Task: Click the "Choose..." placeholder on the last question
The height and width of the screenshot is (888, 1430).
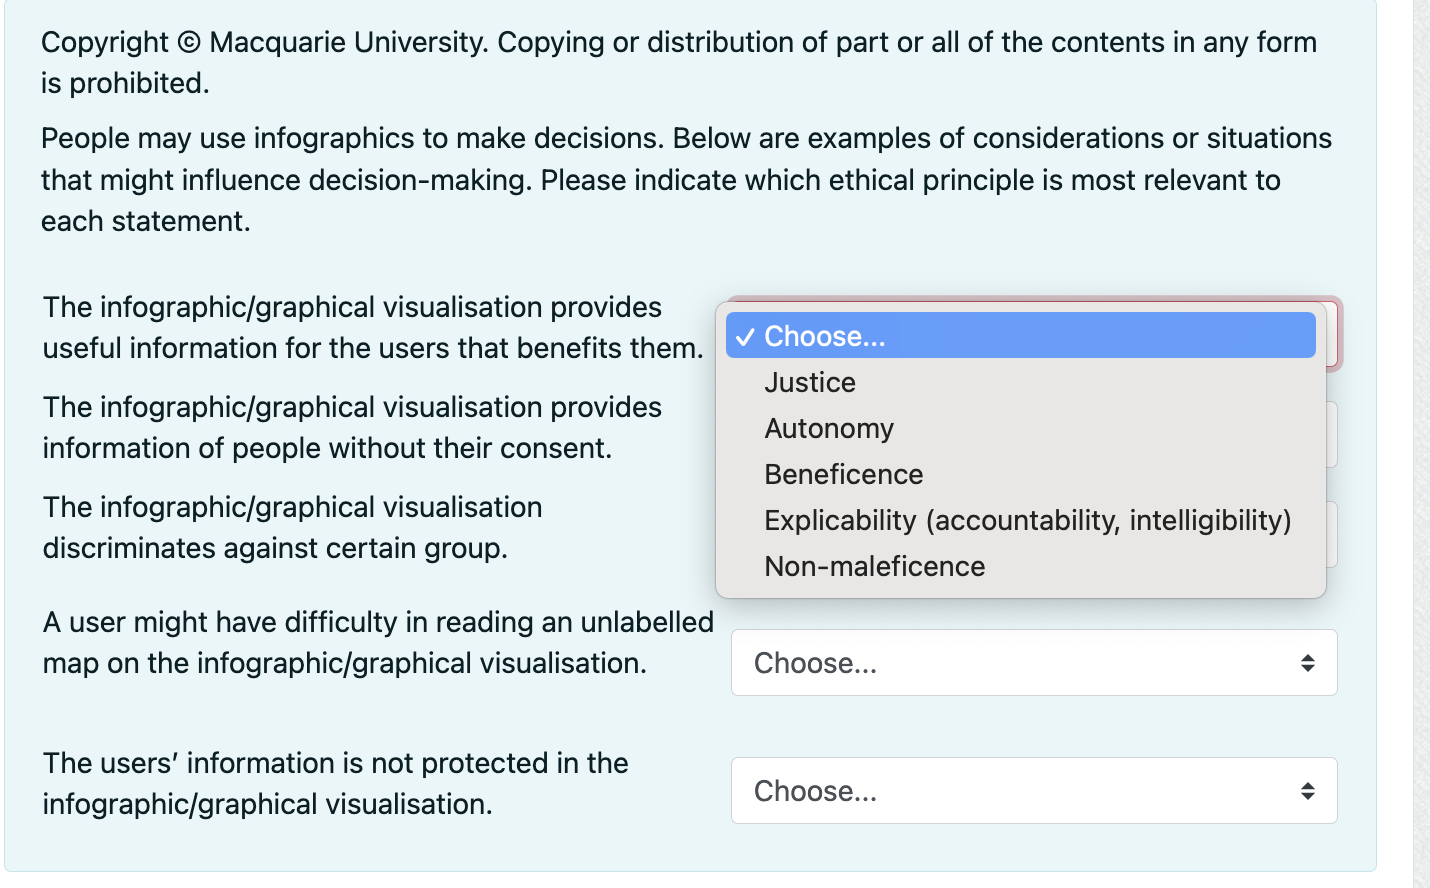Action: [x=815, y=790]
